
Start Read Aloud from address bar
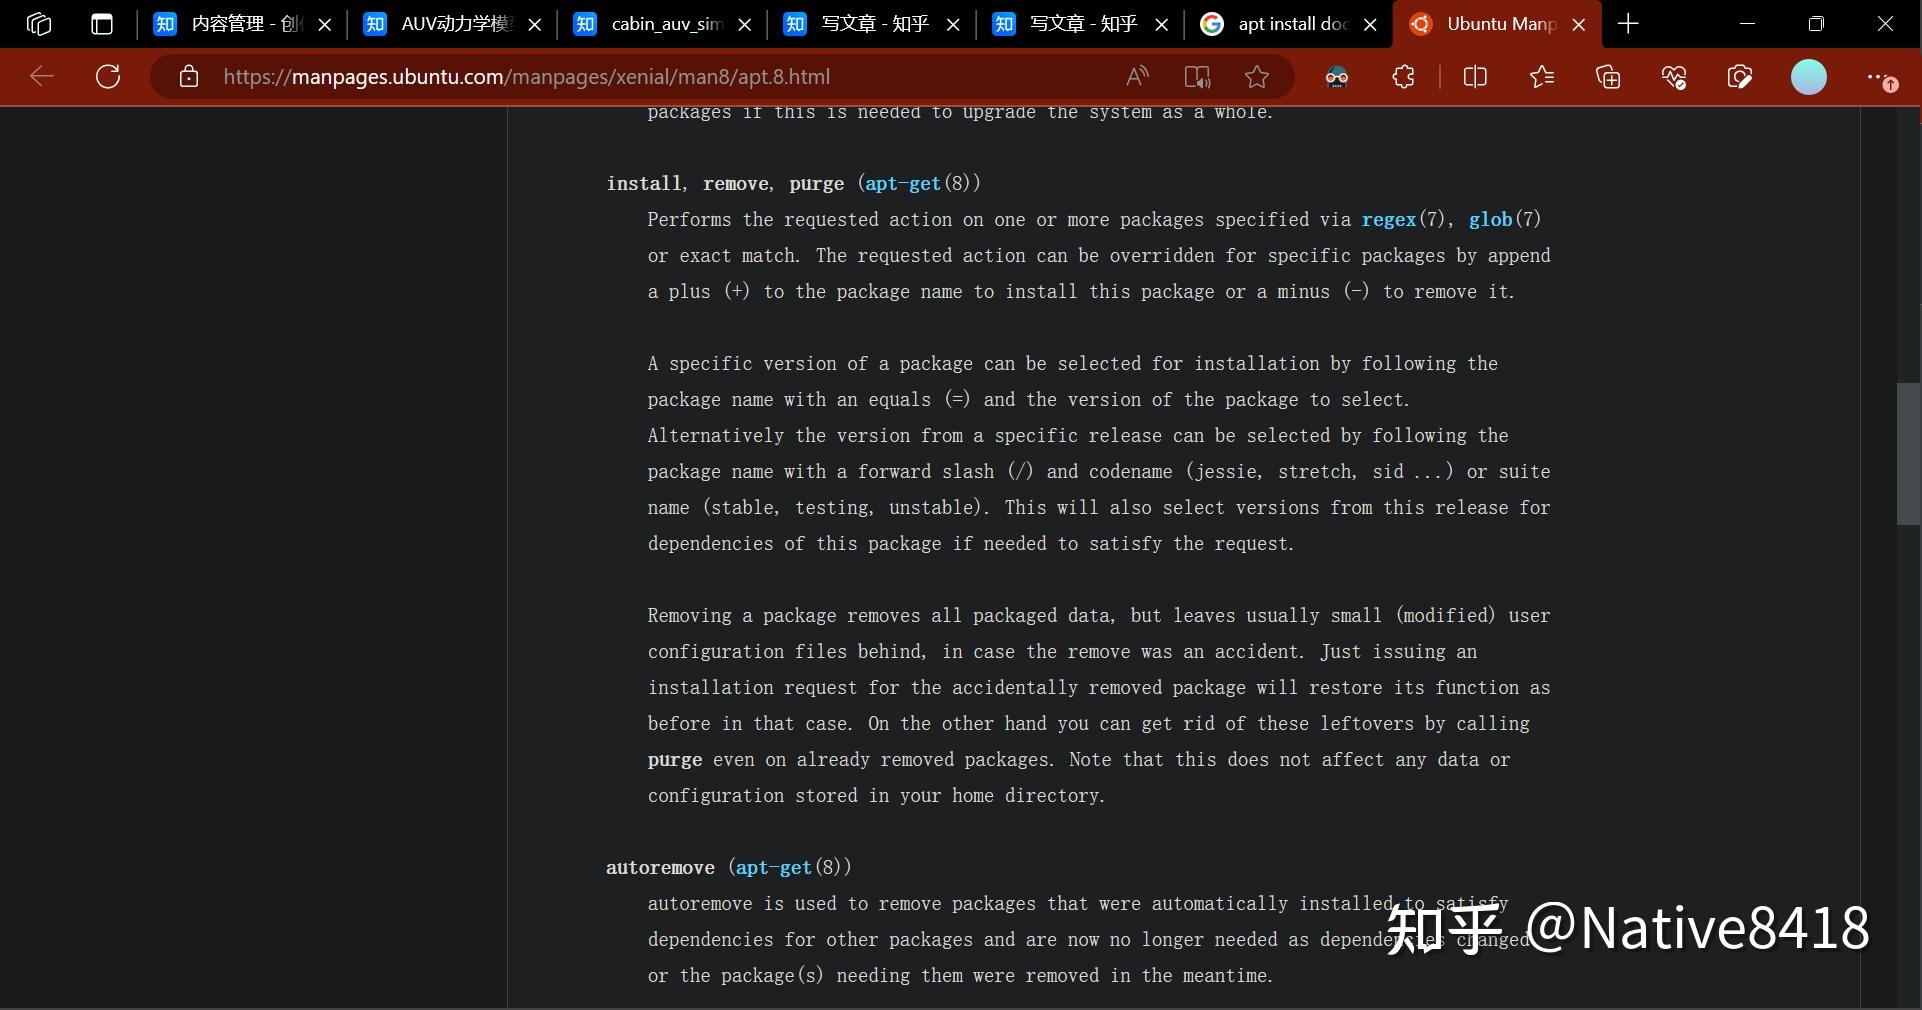[x=1138, y=77]
